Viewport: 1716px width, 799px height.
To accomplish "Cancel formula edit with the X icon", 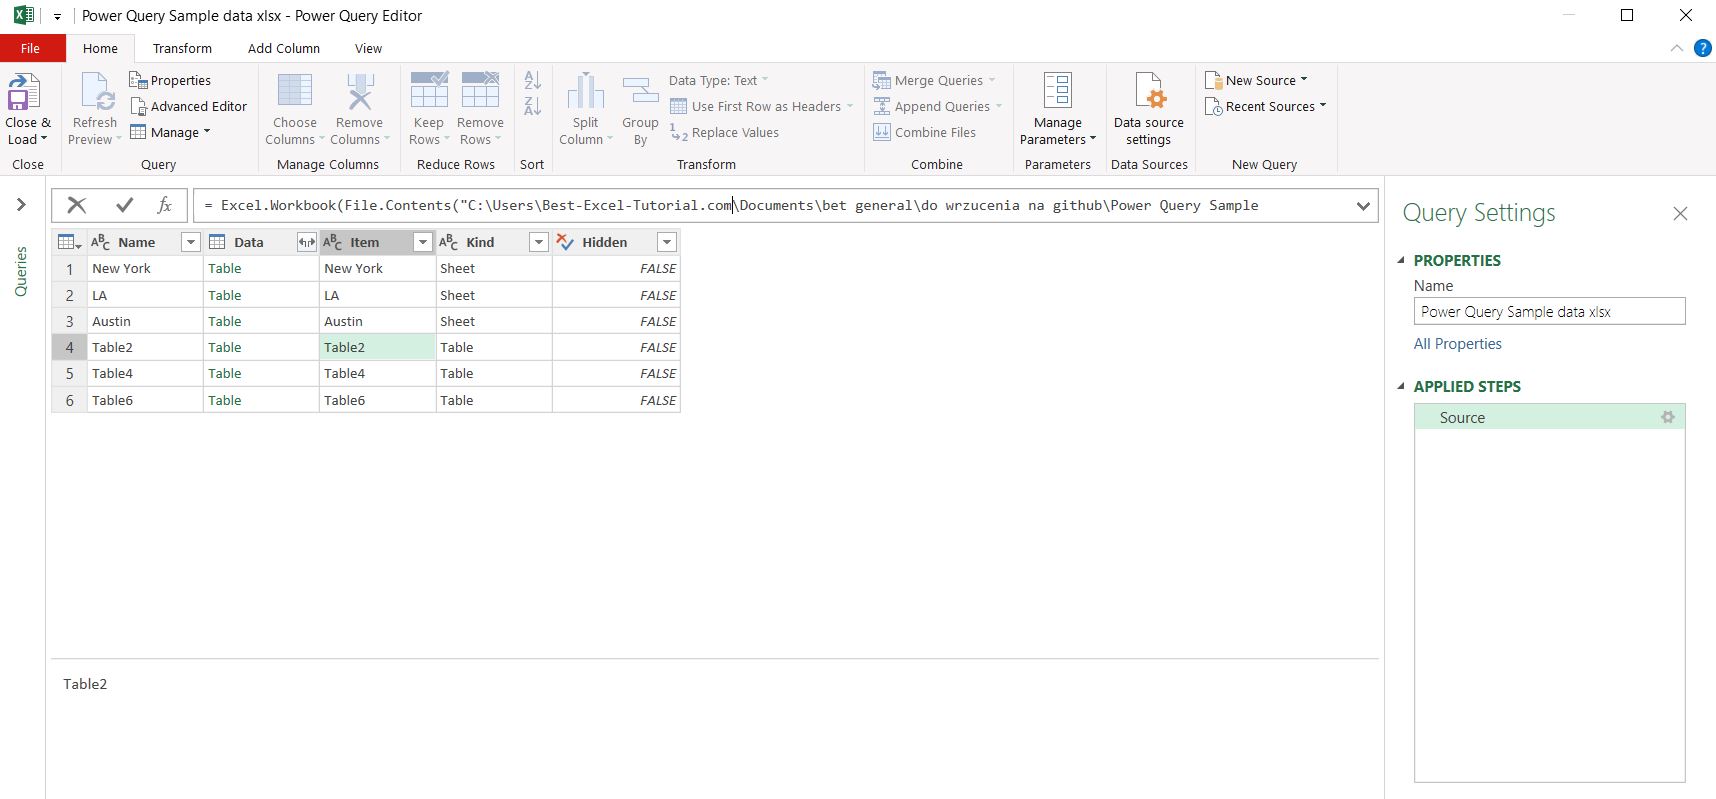I will tap(76, 205).
